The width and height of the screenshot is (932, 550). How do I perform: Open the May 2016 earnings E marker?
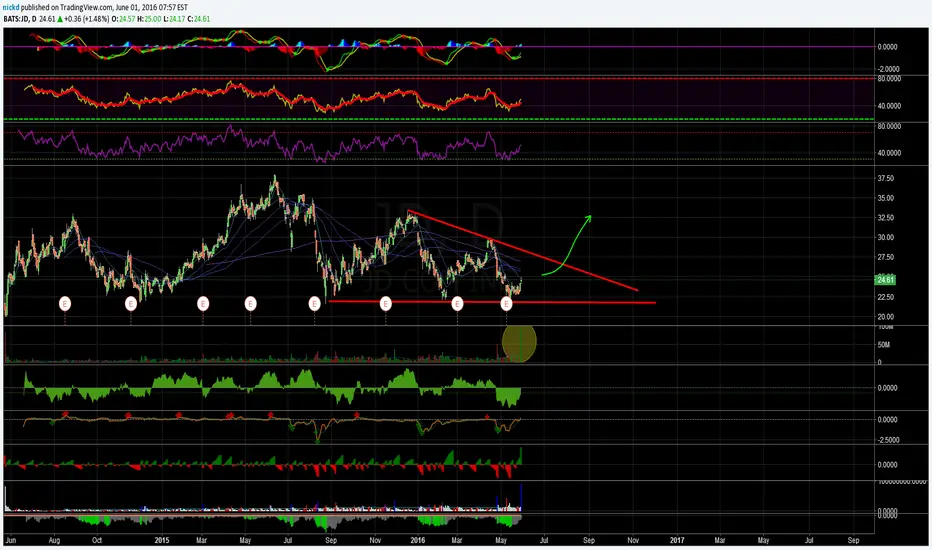(506, 304)
